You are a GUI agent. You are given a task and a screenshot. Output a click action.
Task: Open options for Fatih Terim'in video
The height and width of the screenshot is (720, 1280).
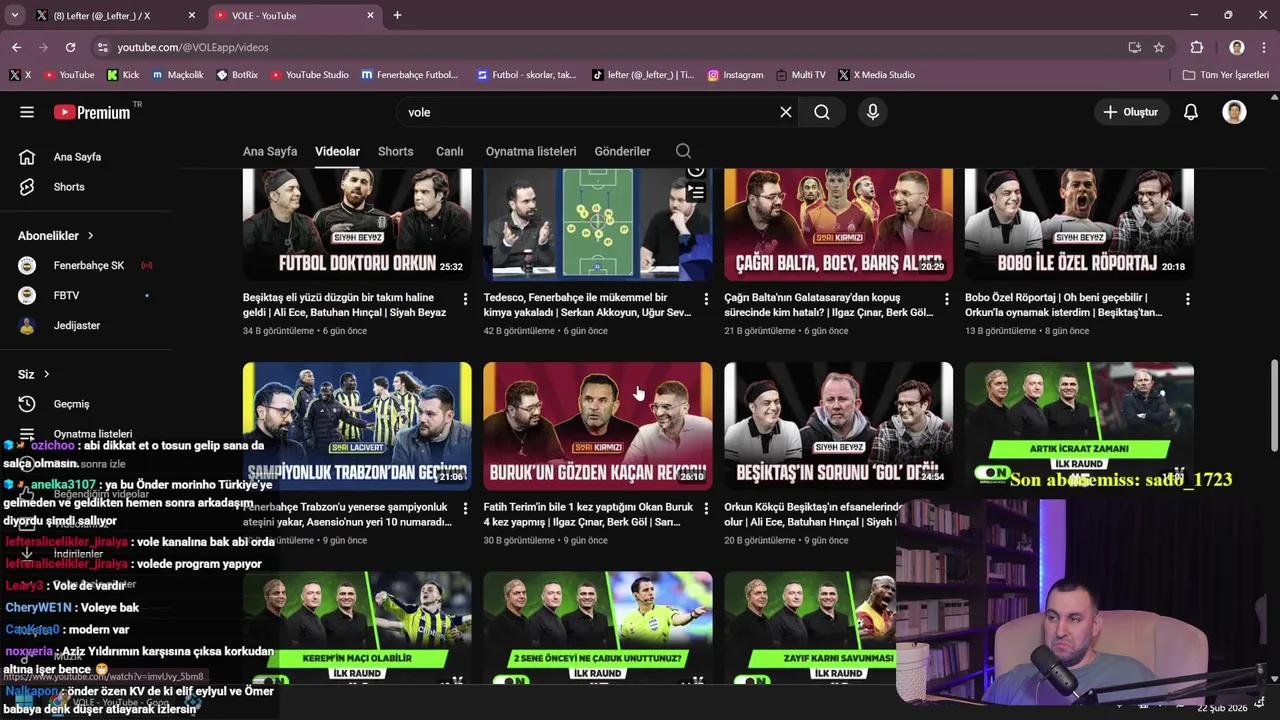pos(706,509)
